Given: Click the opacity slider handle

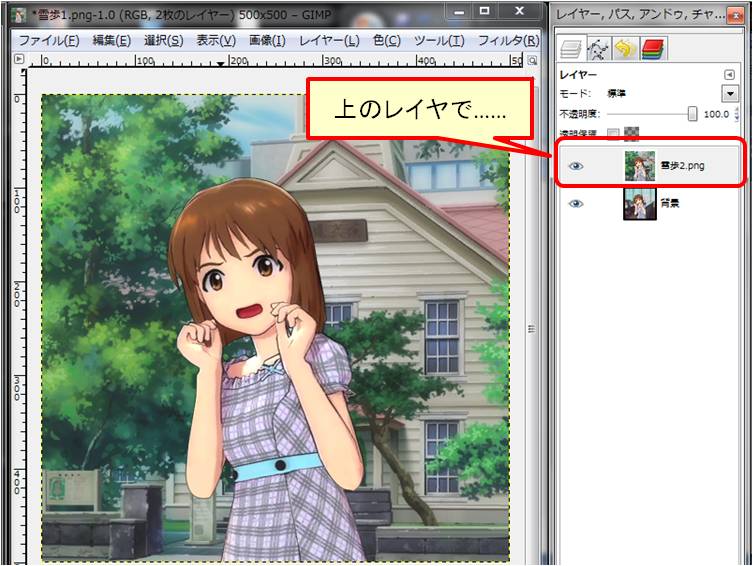Looking at the screenshot, I should (692, 114).
